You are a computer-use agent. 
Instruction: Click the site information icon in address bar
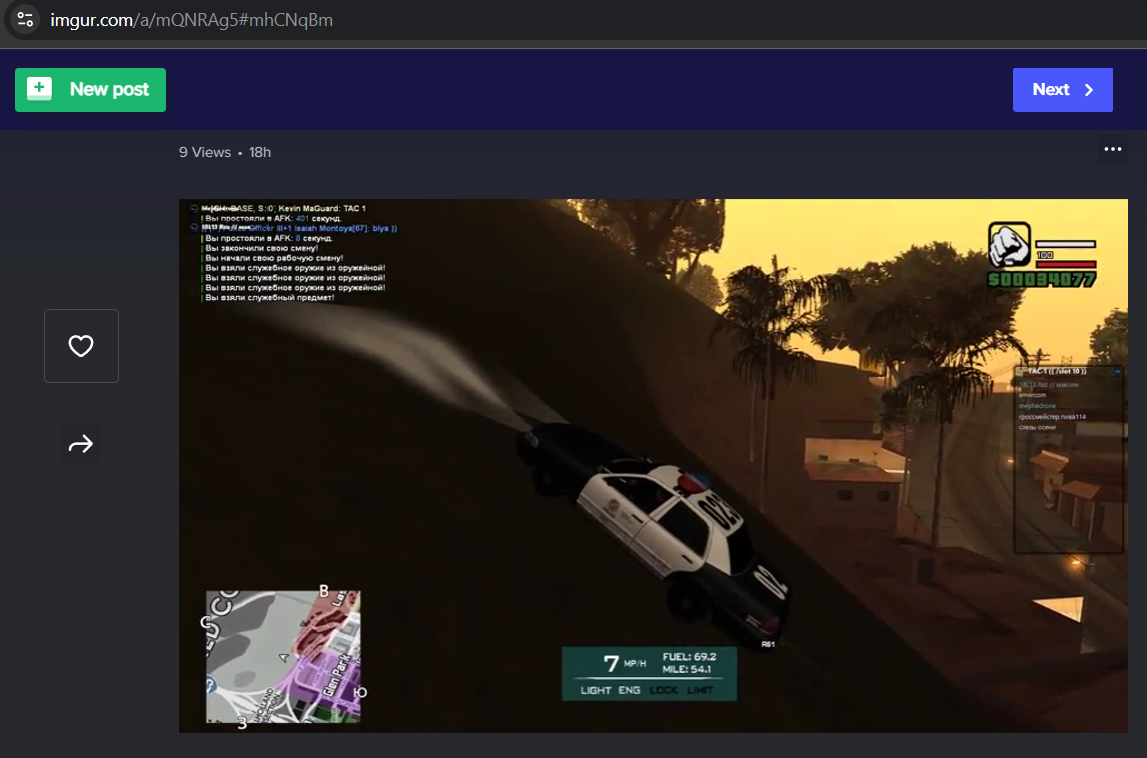pyautogui.click(x=25, y=19)
